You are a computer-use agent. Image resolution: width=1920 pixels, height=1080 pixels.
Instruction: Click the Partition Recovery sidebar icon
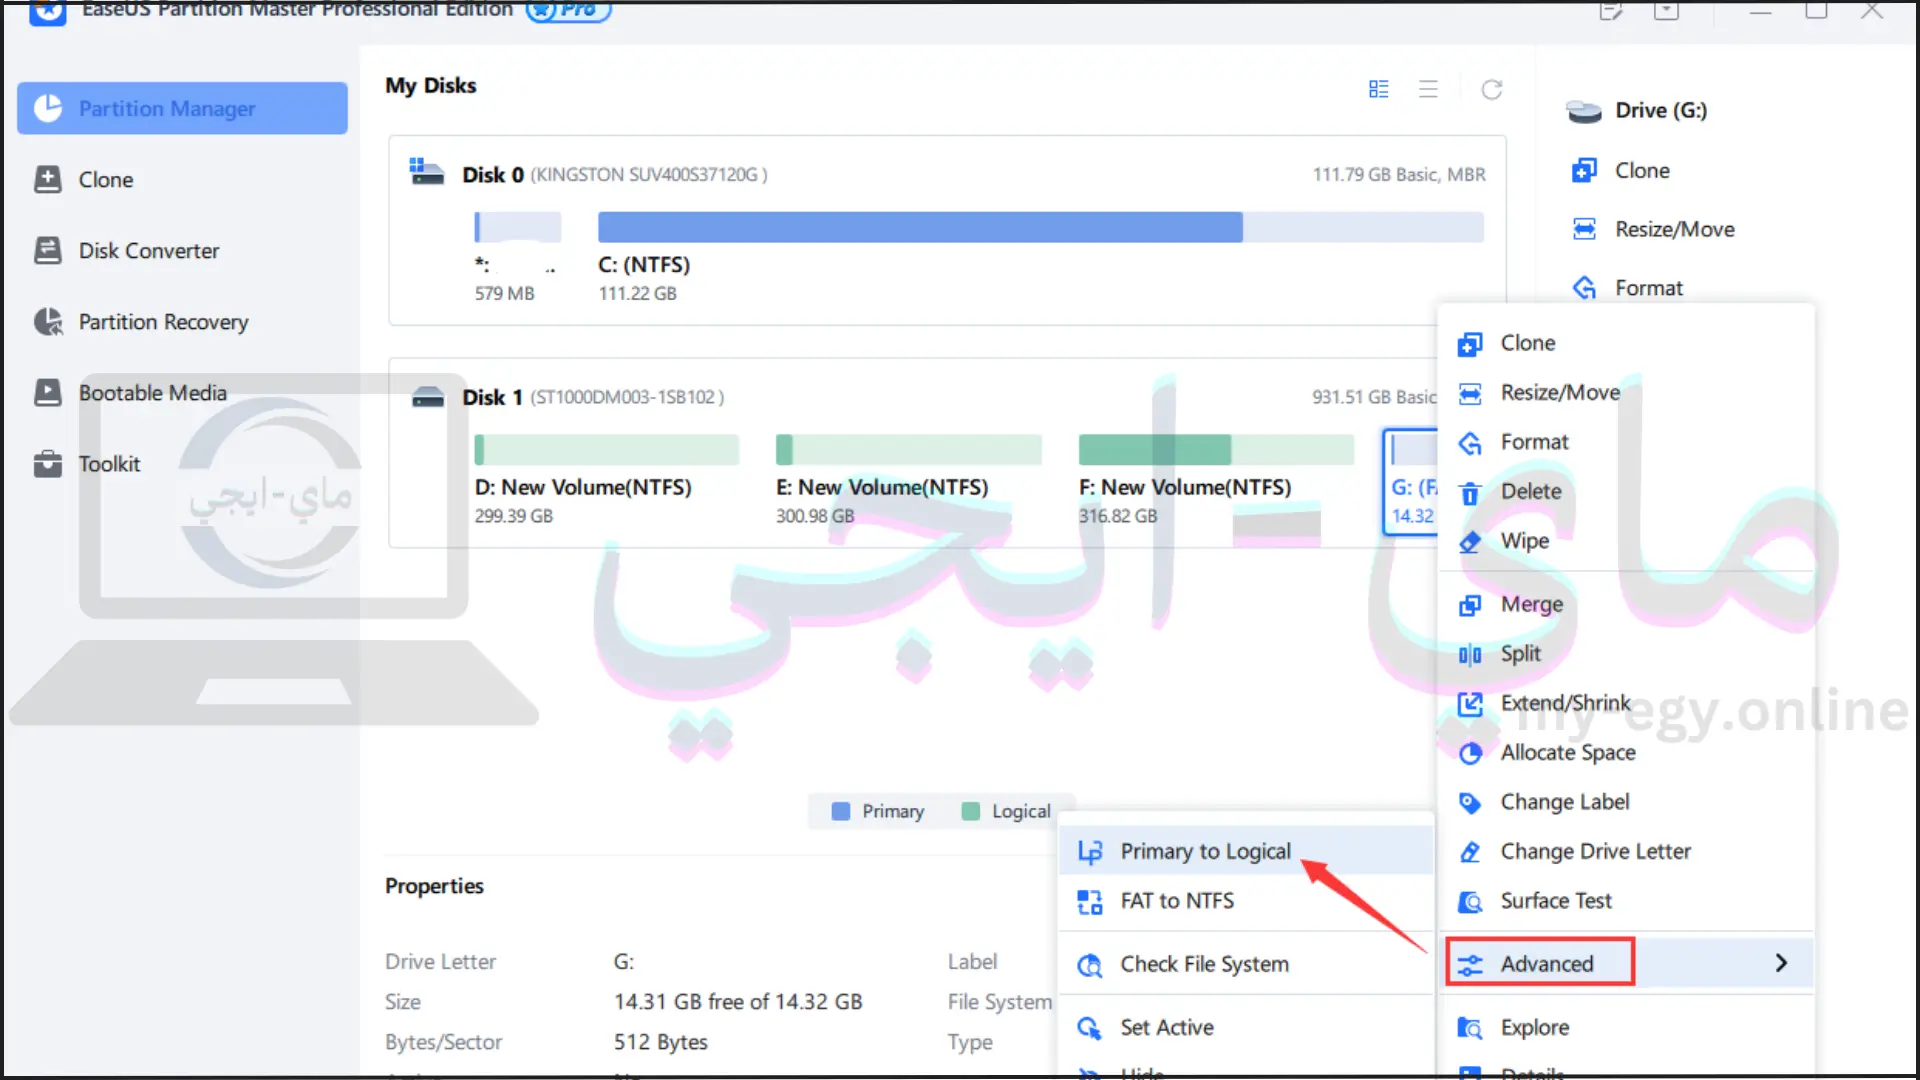[48, 322]
